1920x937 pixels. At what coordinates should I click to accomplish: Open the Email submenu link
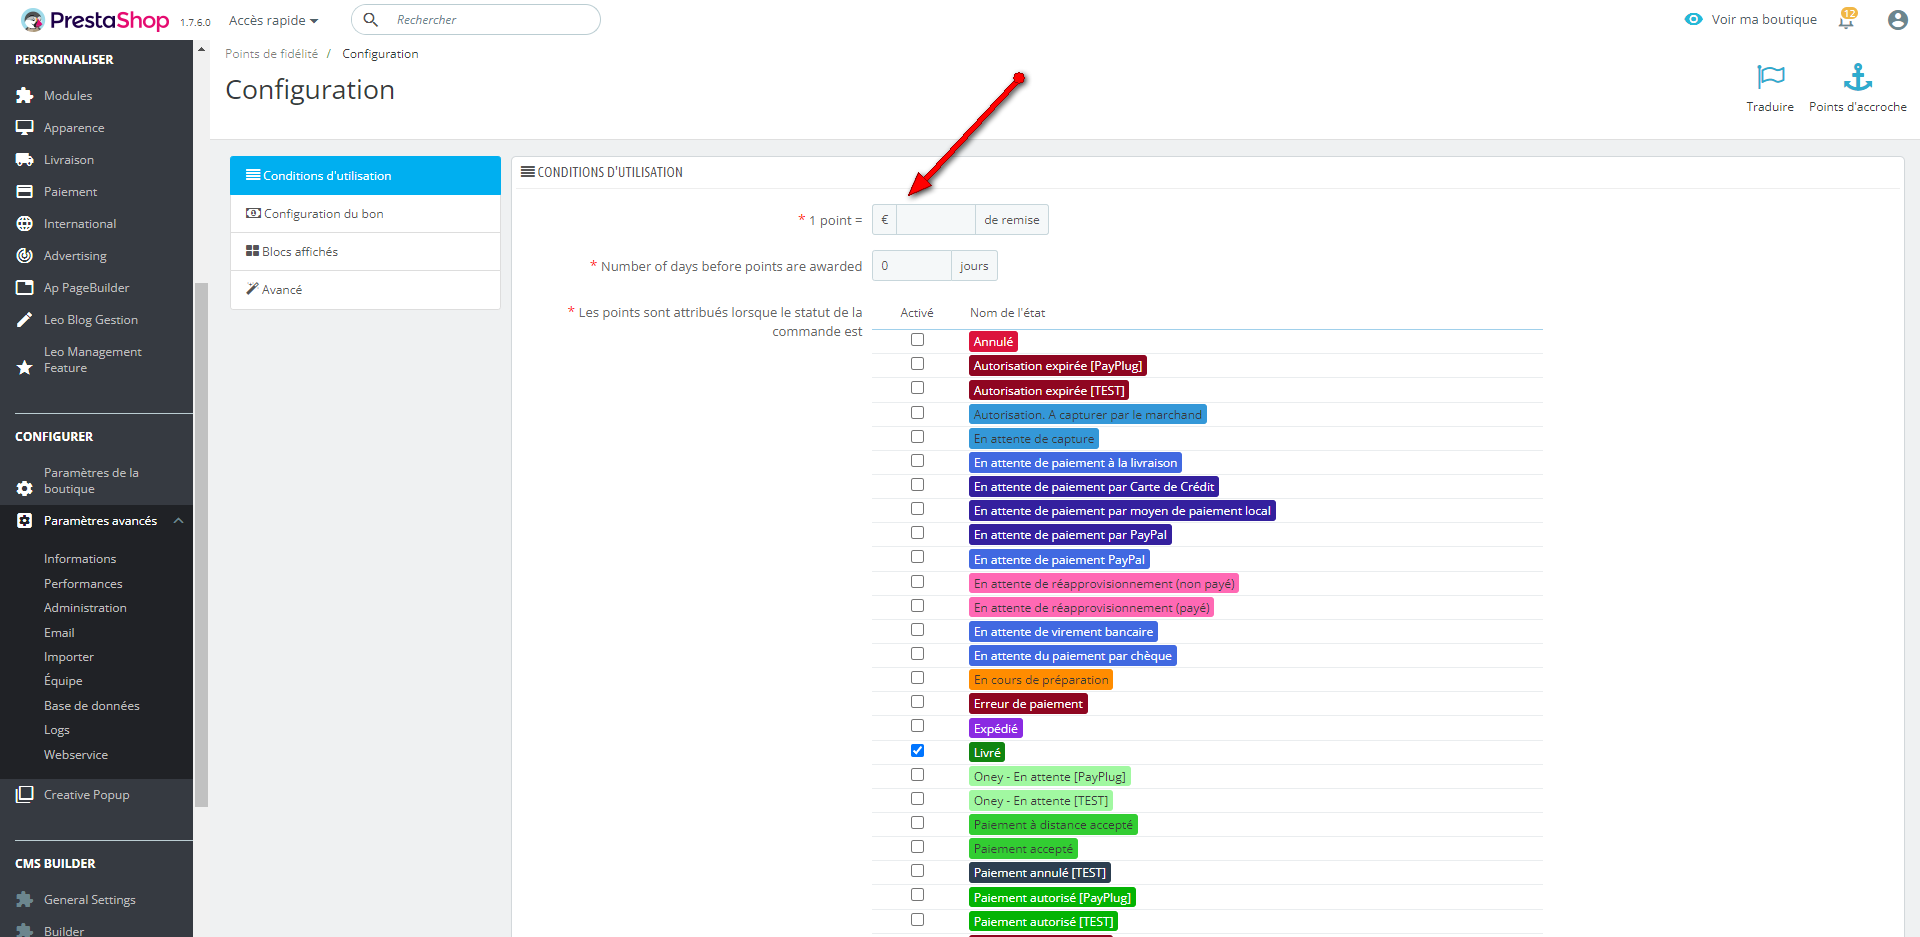pyautogui.click(x=59, y=633)
